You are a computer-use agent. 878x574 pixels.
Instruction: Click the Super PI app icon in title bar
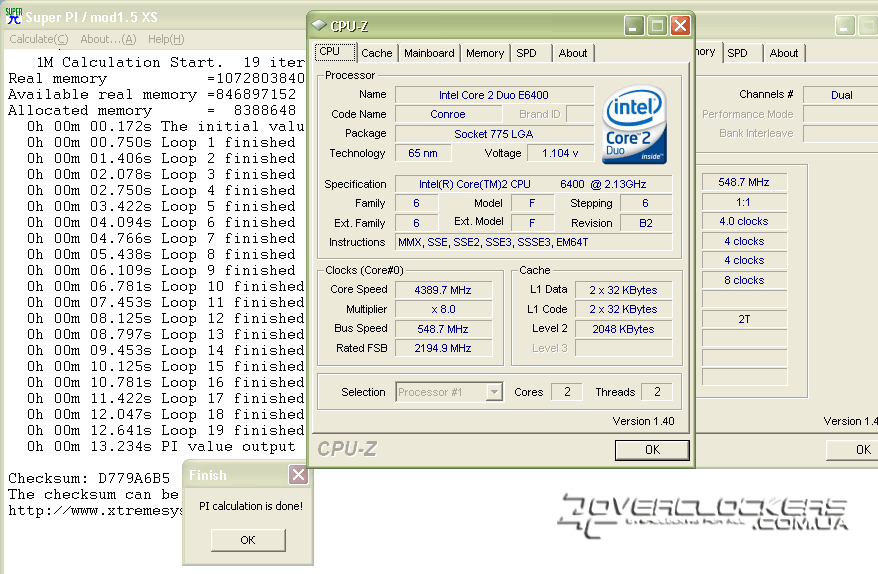pos(13,16)
